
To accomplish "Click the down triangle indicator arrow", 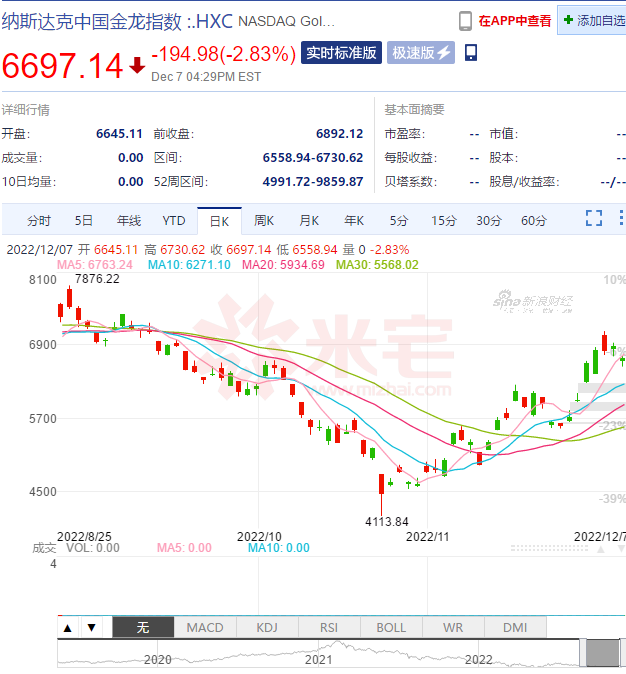I will point(92,628).
